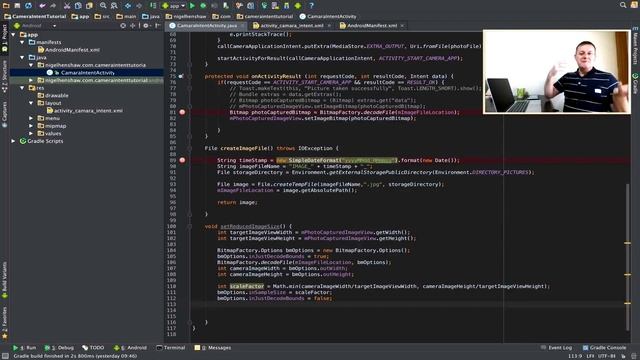
Task: Expand the mipmap folder
Action: pyautogui.click(x=31, y=126)
